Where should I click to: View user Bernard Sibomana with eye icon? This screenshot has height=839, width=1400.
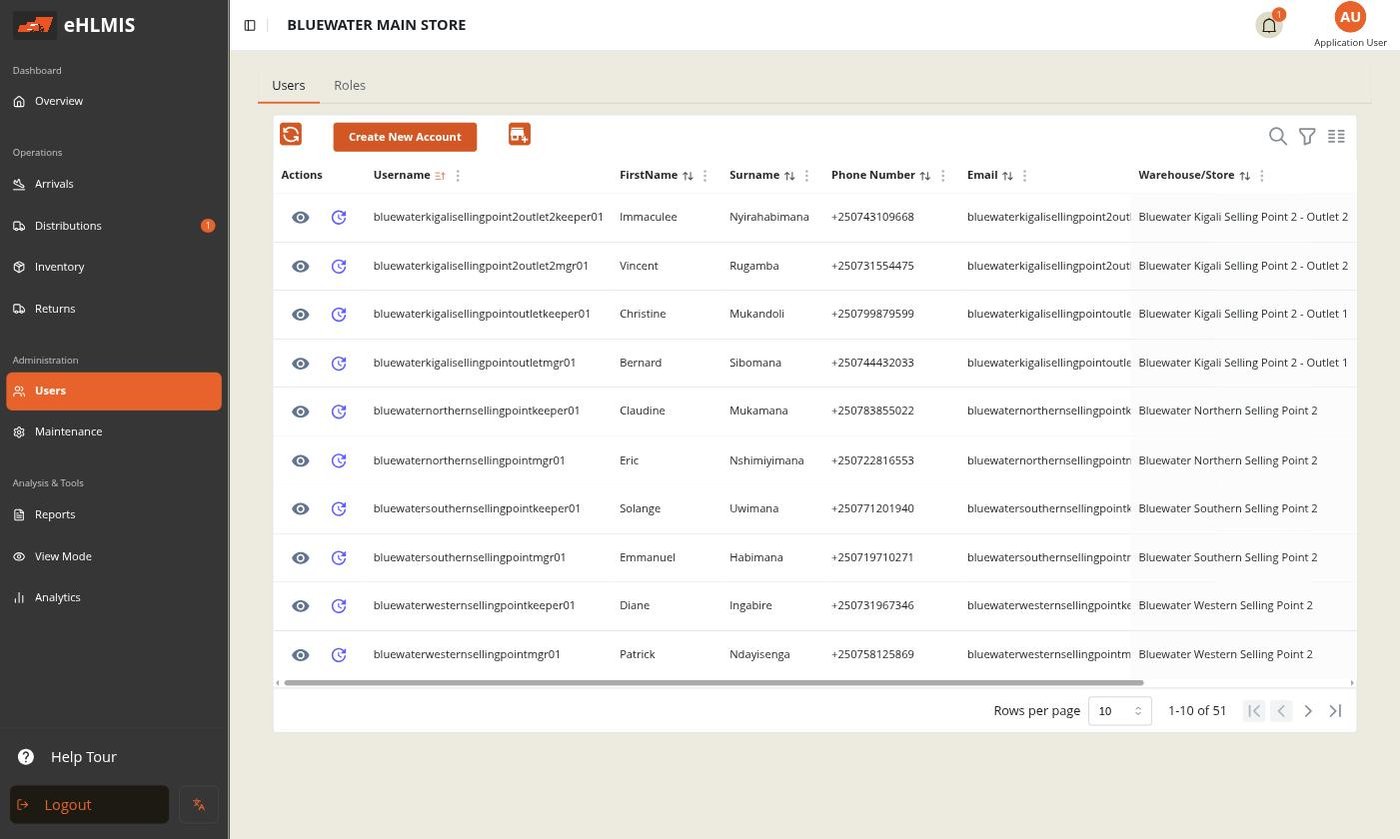(300, 363)
